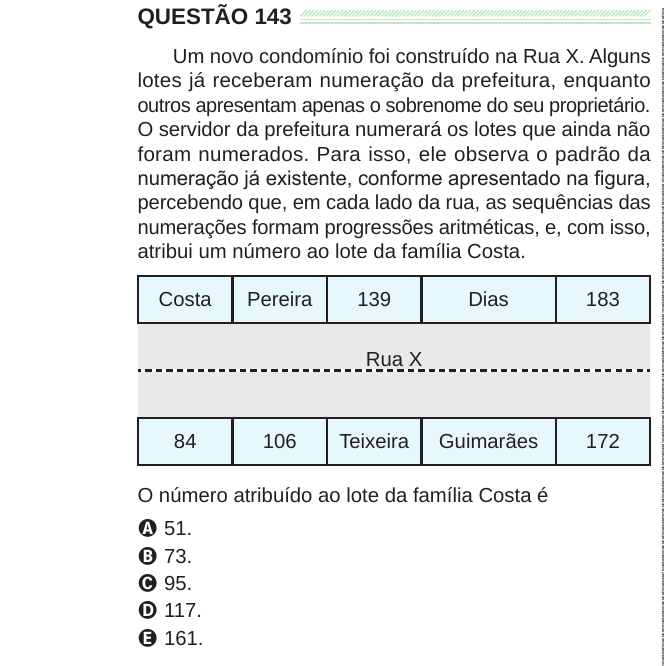This screenshot has width=664, height=666.
Task: Click the lot numbered 106
Action: click(x=280, y=441)
